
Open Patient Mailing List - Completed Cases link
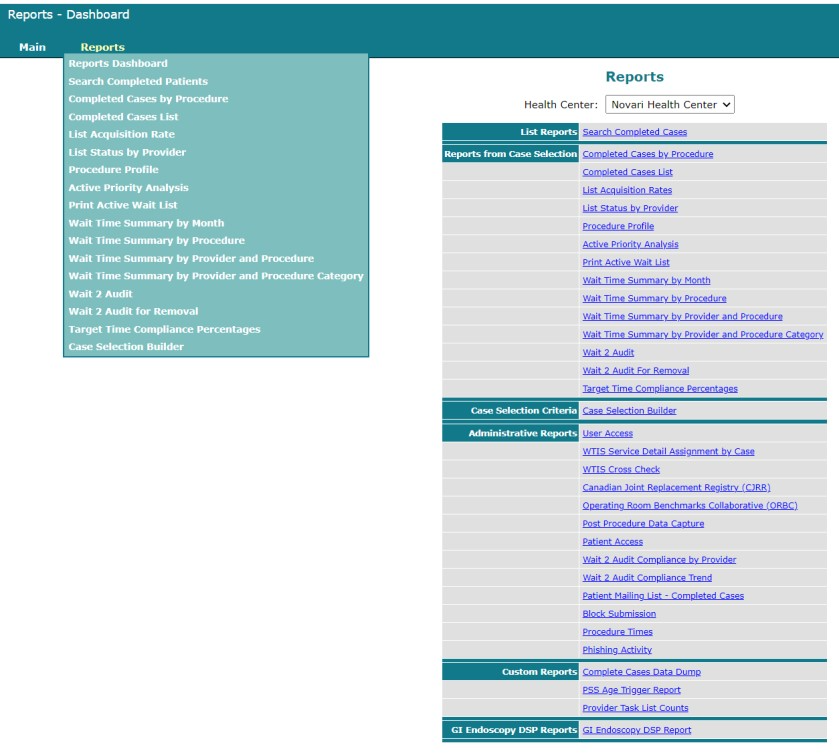click(663, 596)
